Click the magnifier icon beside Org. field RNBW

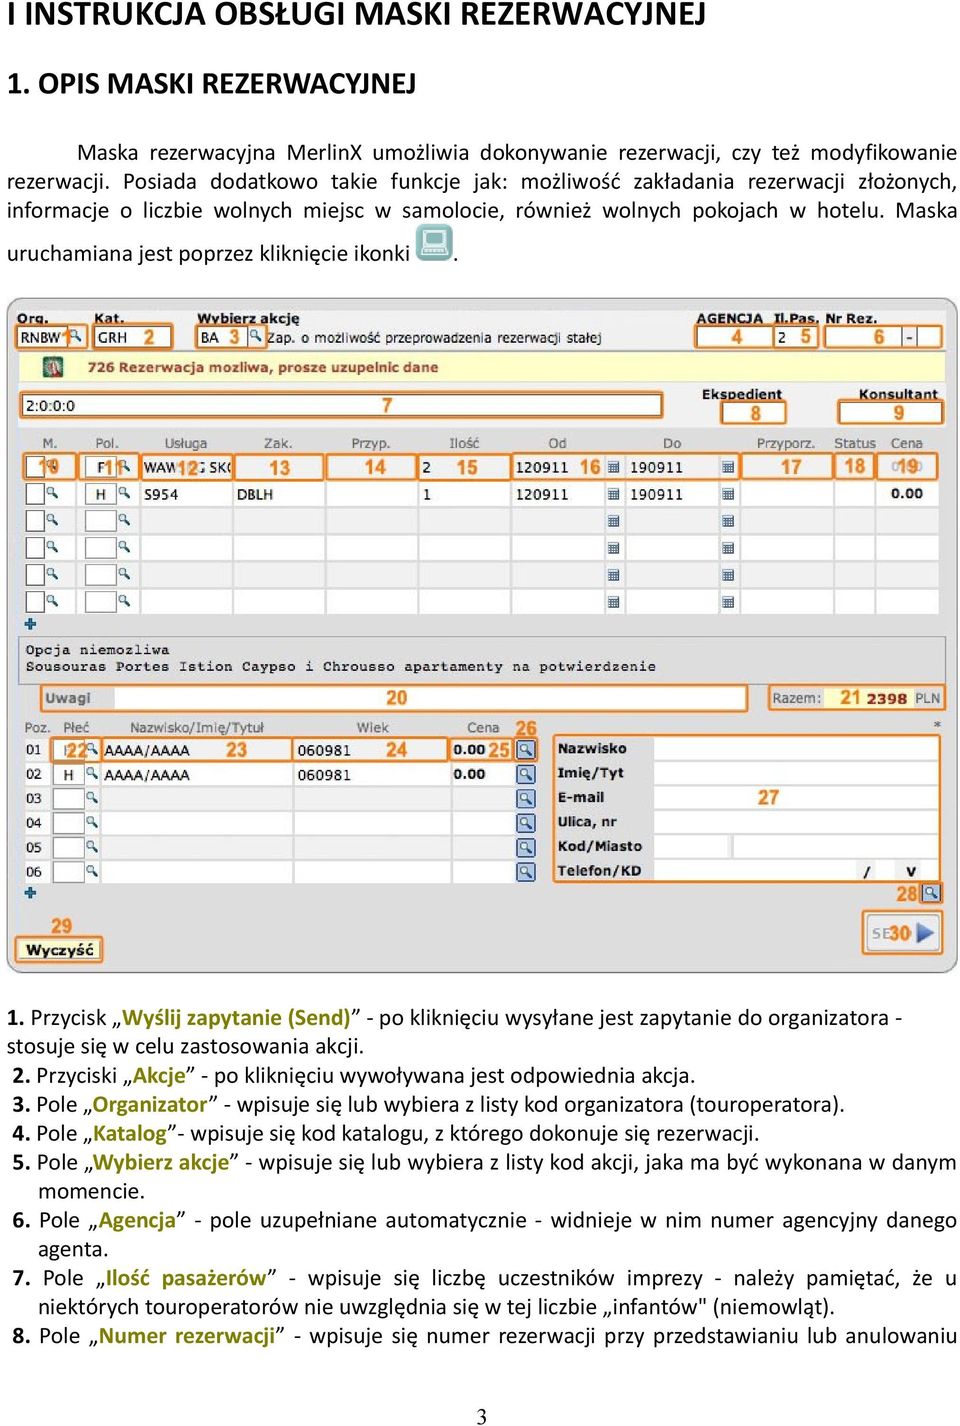[74, 336]
